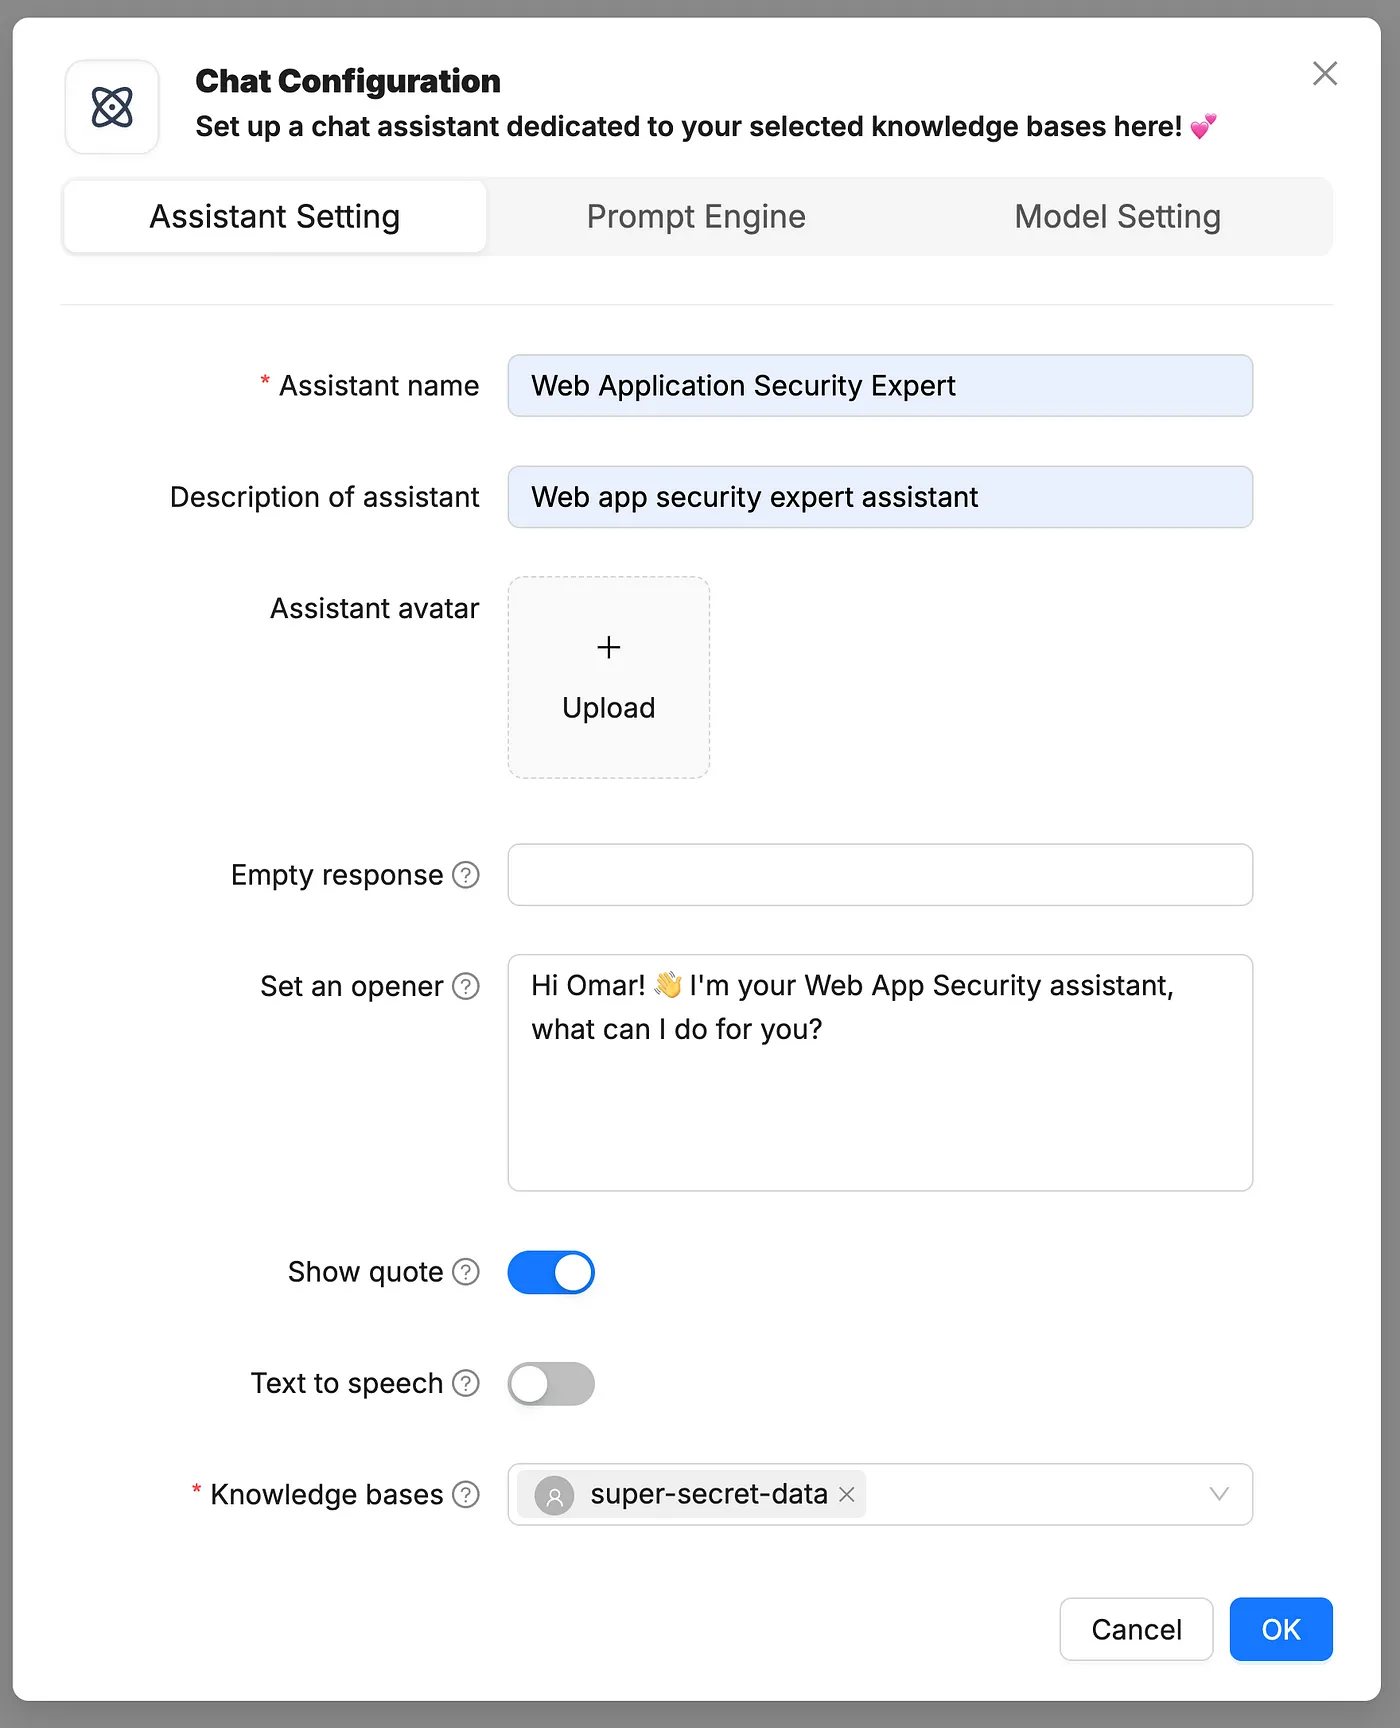Image resolution: width=1400 pixels, height=1728 pixels.
Task: Disable the Show quote switch
Action: (x=551, y=1272)
